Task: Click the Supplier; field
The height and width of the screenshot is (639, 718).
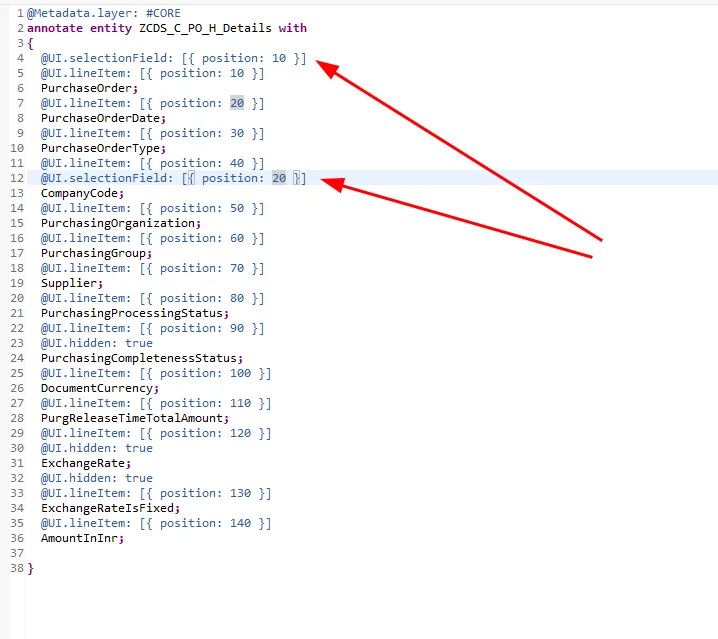Action: click(x=72, y=284)
